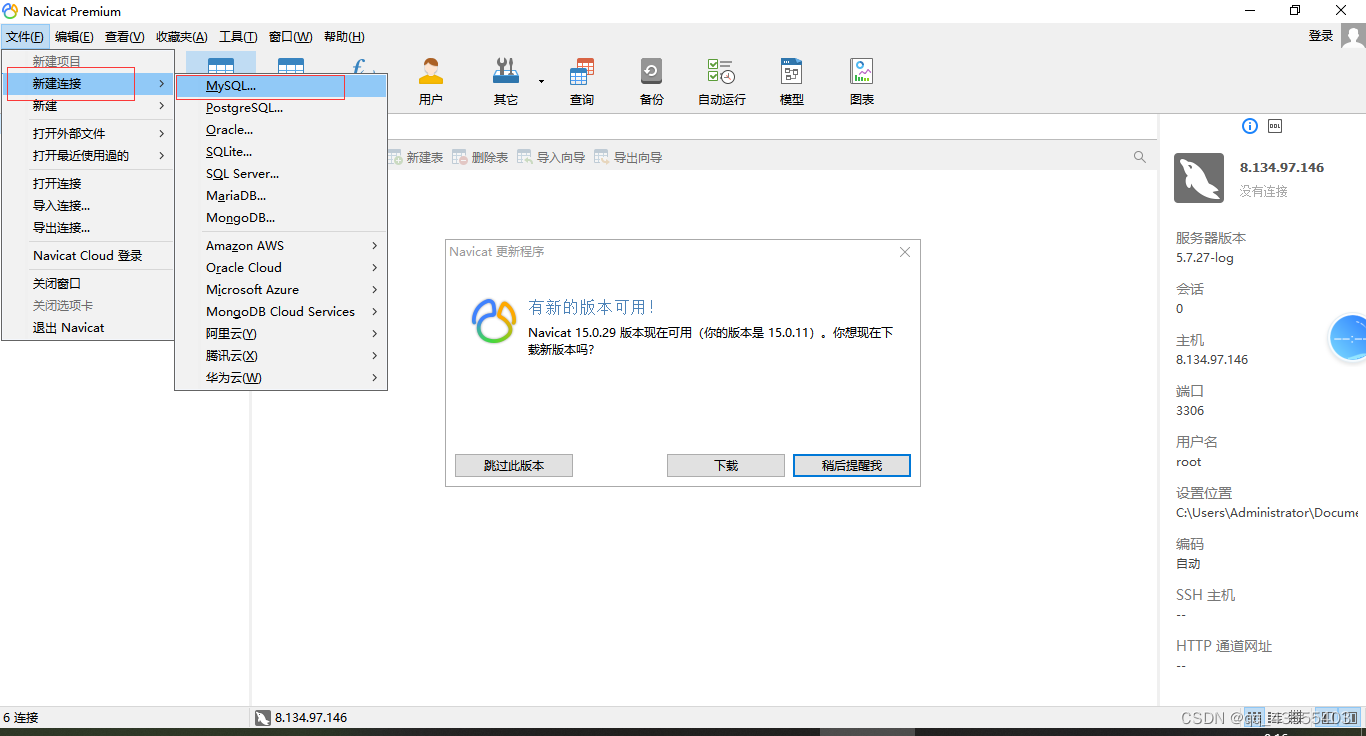Open the 收藏夹(A) menu
Image resolution: width=1366 pixels, height=736 pixels.
182,37
